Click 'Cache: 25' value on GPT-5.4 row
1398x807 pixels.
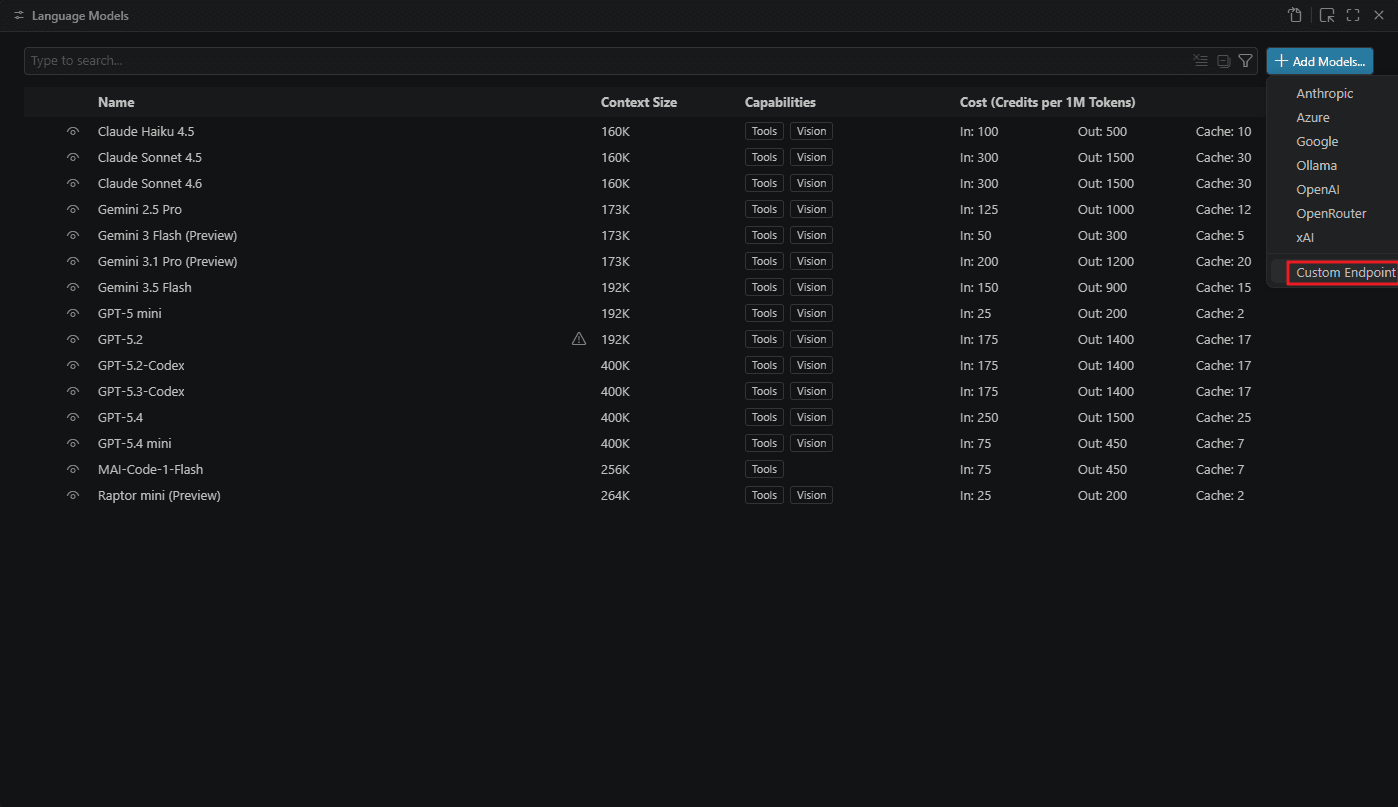tap(1223, 417)
